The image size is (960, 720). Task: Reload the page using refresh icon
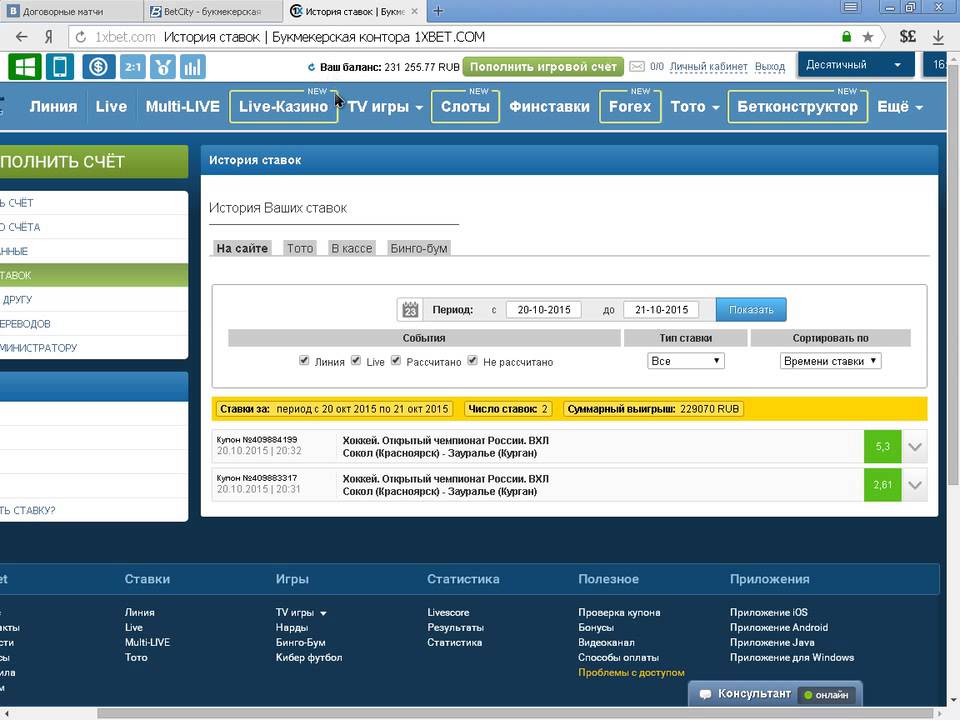coord(80,37)
